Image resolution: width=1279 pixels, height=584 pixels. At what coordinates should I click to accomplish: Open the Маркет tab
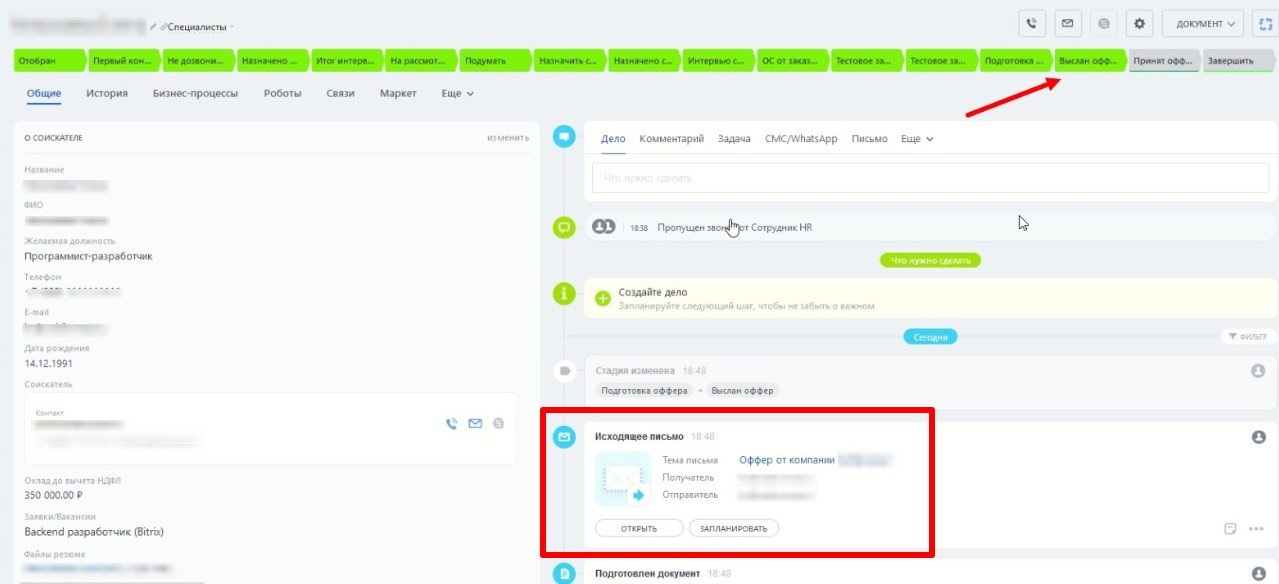point(398,93)
